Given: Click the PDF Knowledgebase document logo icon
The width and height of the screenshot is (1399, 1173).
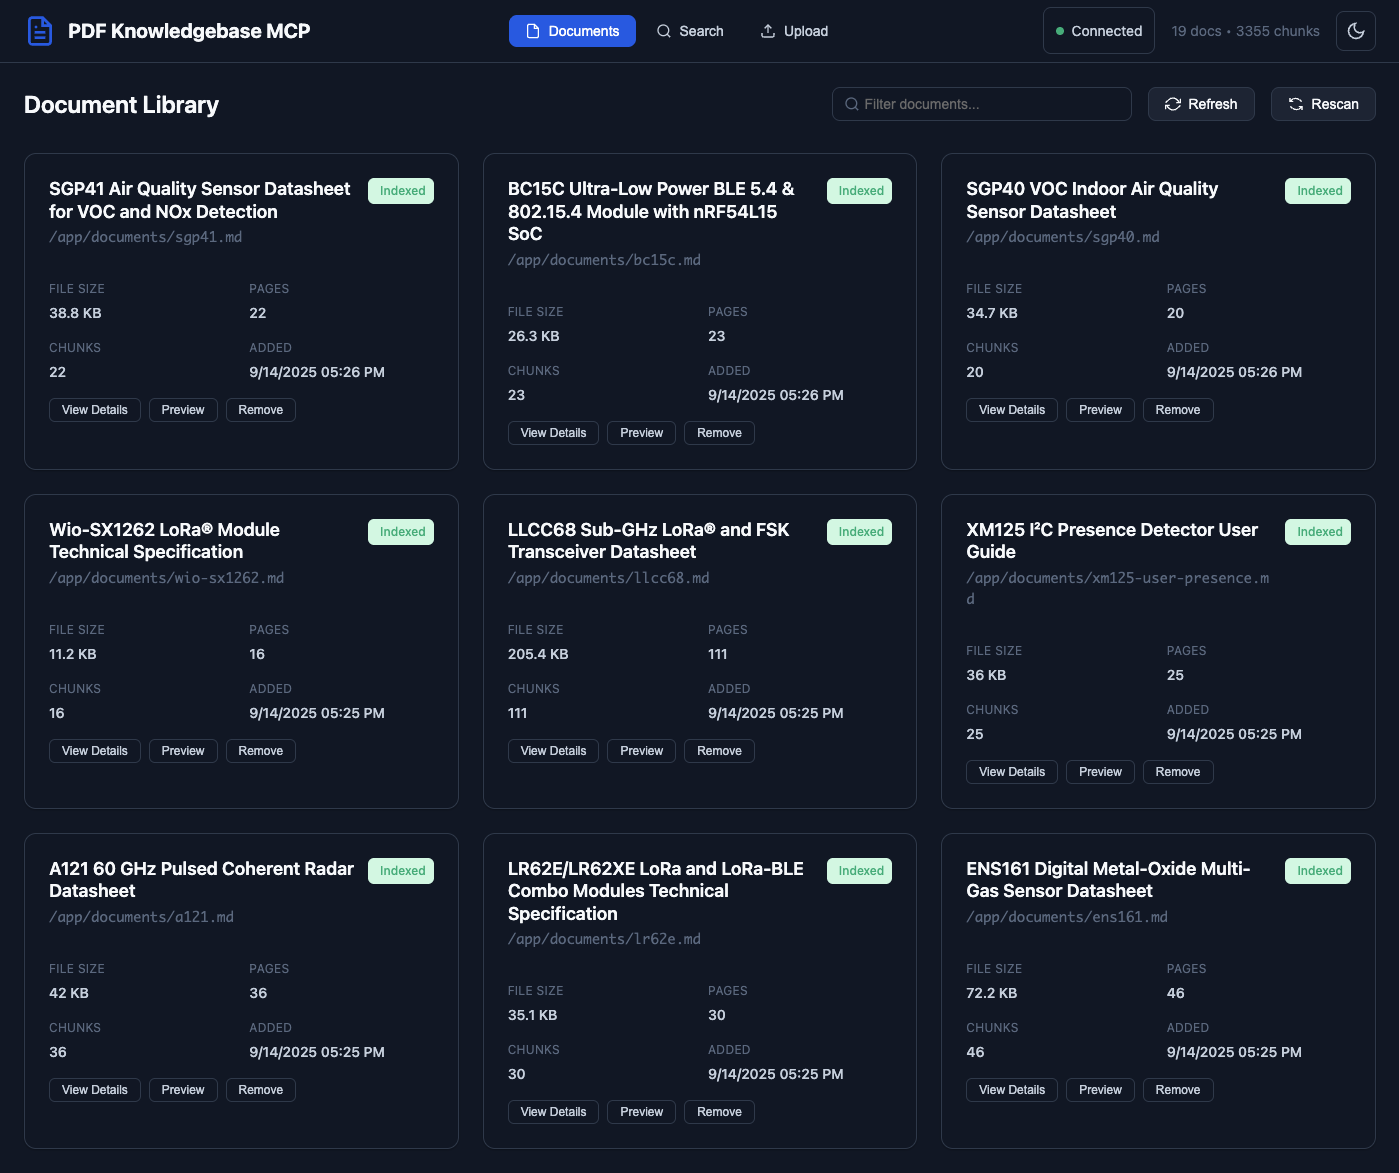Looking at the screenshot, I should coord(39,31).
